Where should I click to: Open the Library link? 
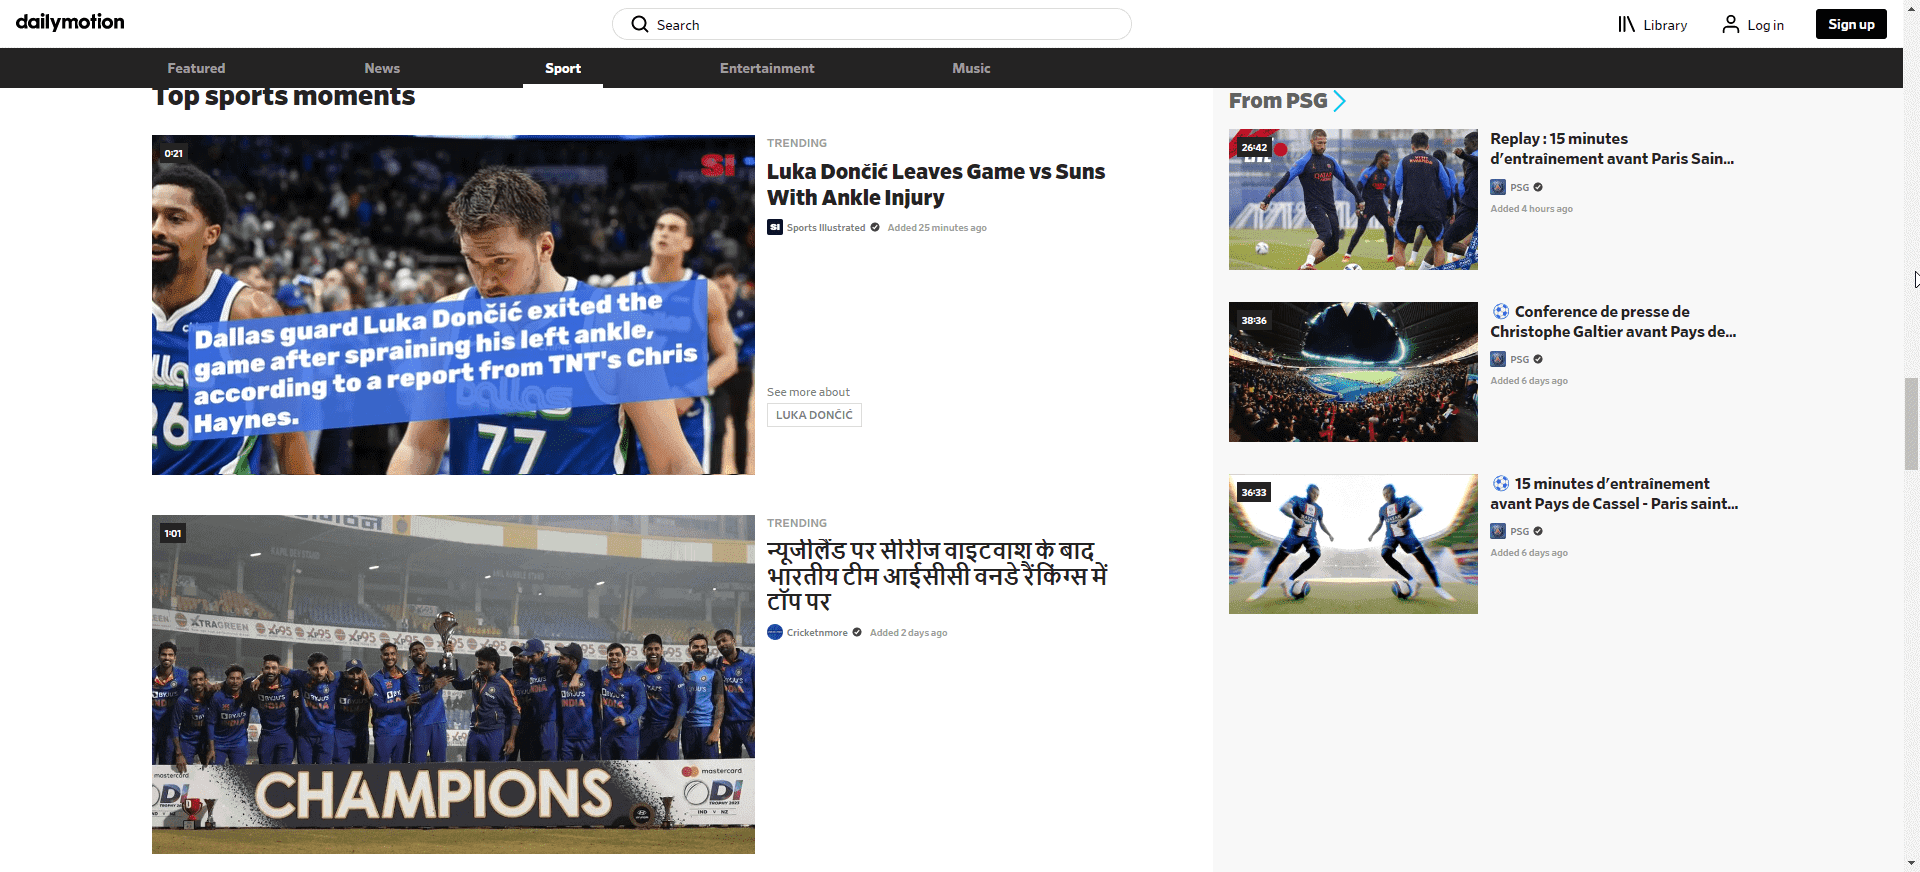point(1665,25)
